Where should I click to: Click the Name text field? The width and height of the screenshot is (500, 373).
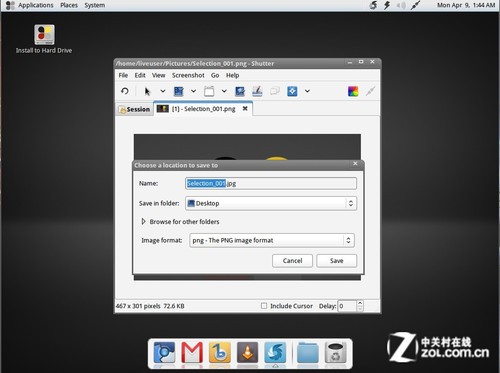coord(271,183)
